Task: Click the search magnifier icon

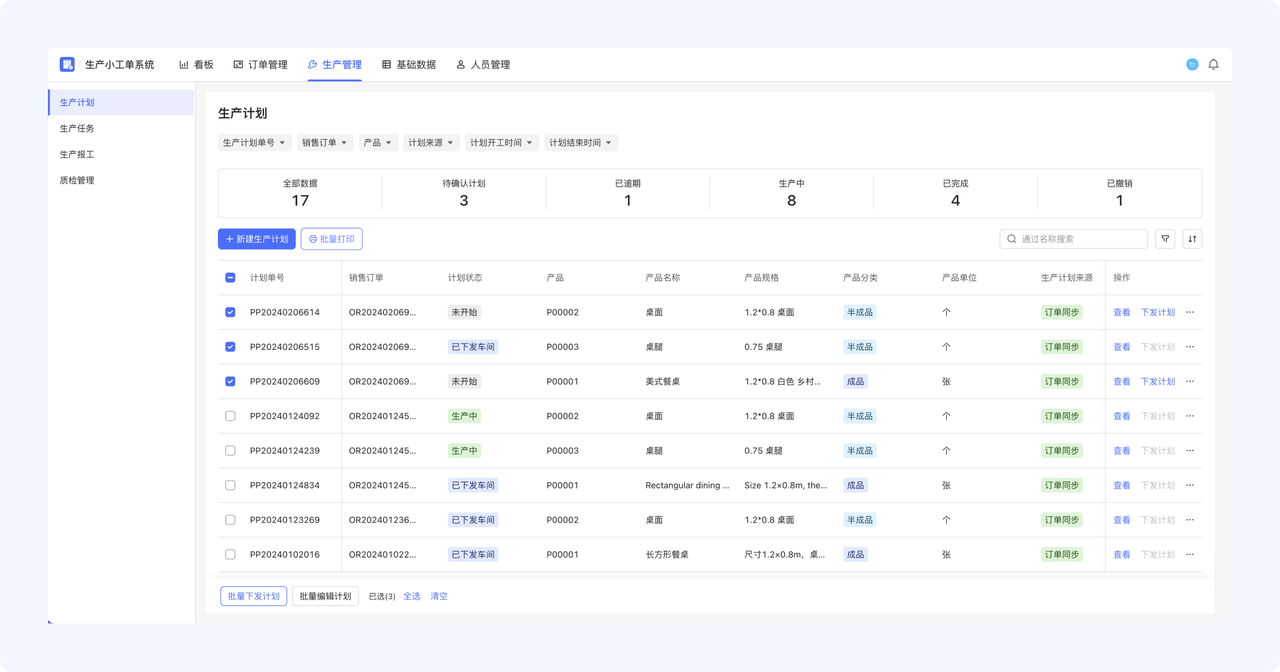Action: (1012, 239)
